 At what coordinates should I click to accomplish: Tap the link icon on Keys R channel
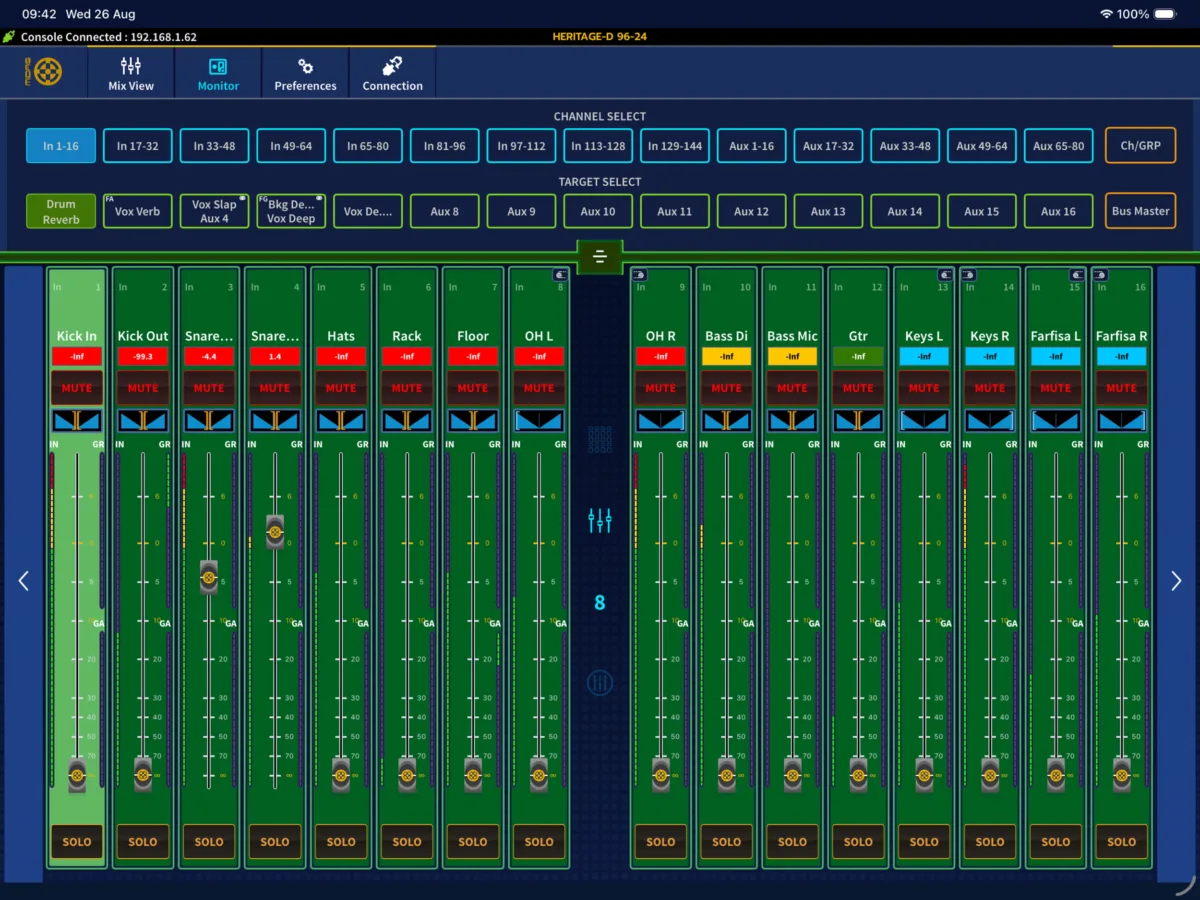click(969, 275)
